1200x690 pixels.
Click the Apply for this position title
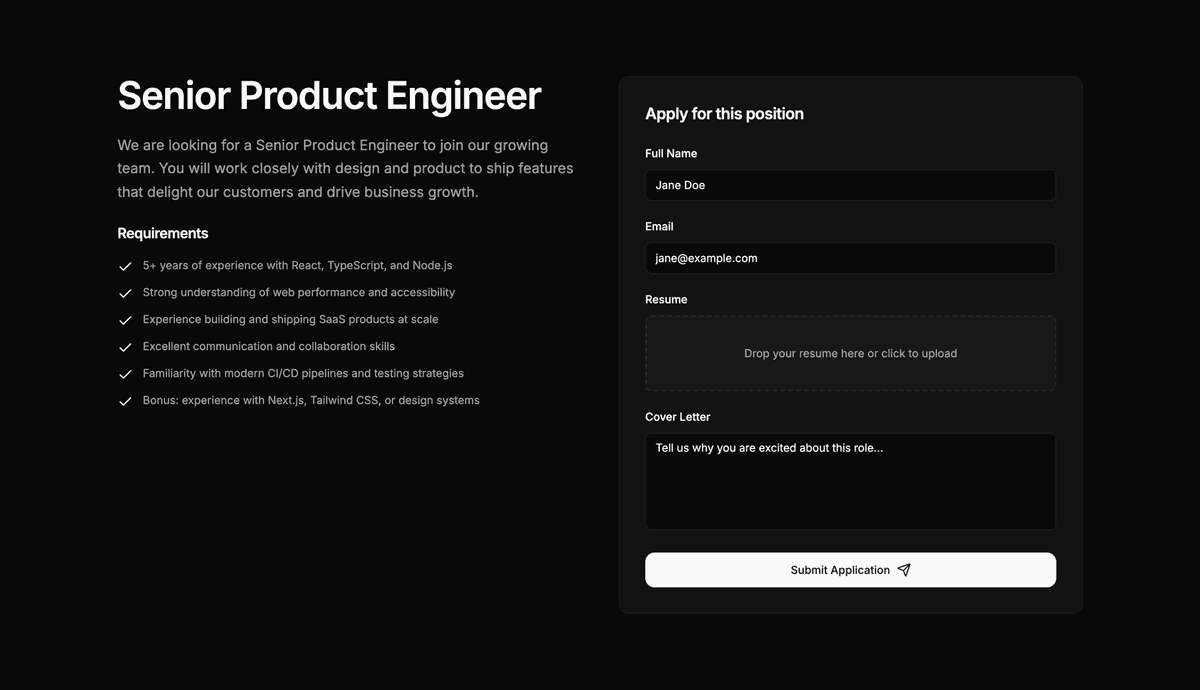724,114
